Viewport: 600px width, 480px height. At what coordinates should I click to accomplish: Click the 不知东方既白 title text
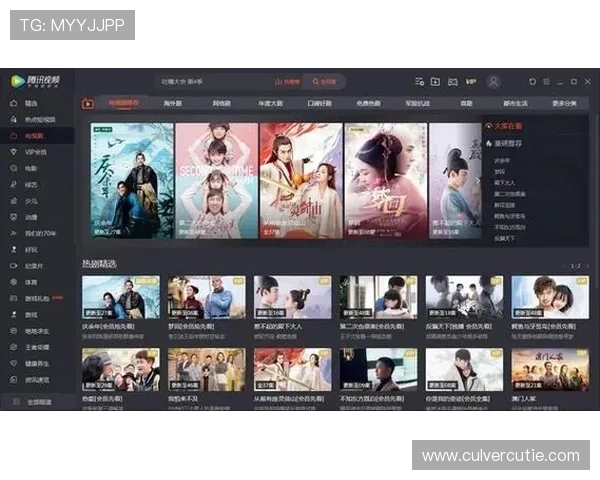coord(372,399)
